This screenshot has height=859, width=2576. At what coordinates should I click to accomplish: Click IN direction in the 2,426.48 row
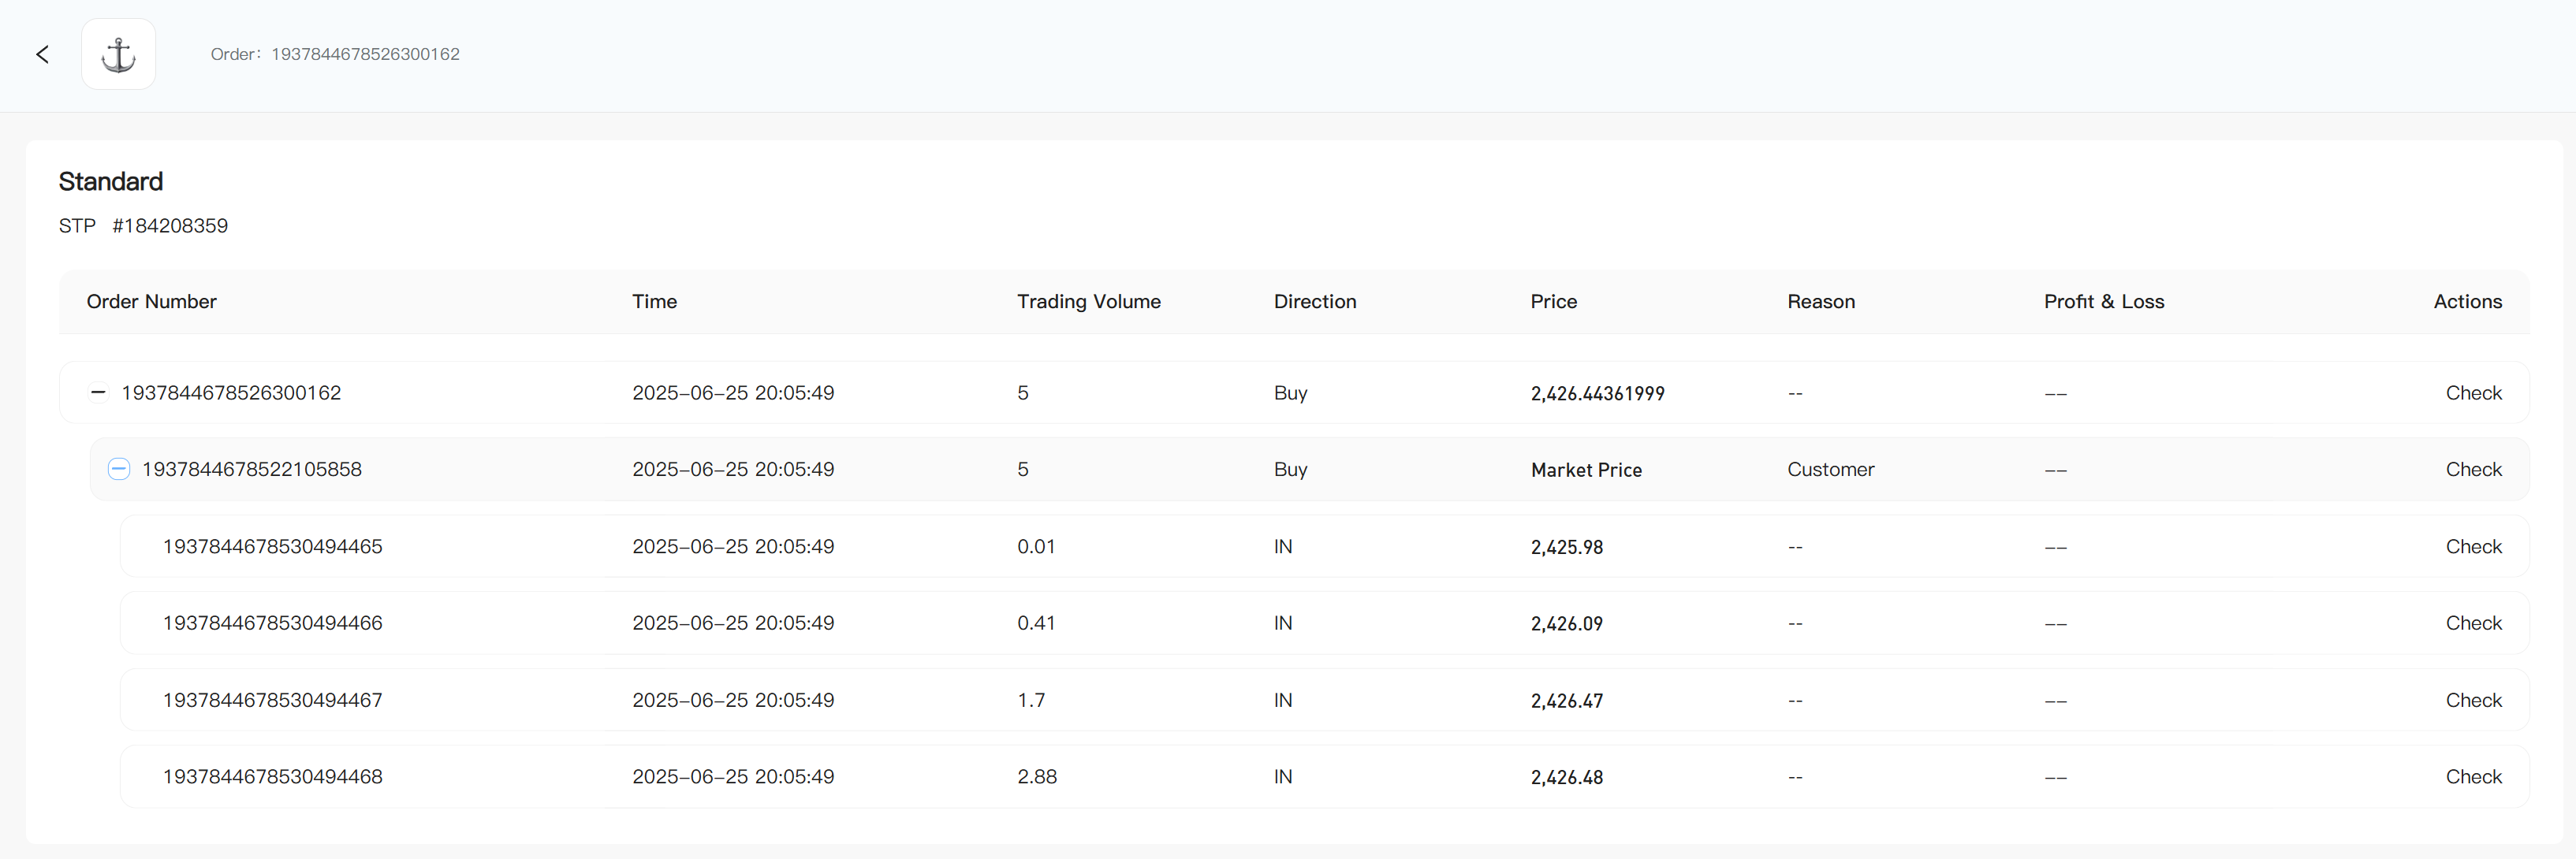[x=1283, y=776]
